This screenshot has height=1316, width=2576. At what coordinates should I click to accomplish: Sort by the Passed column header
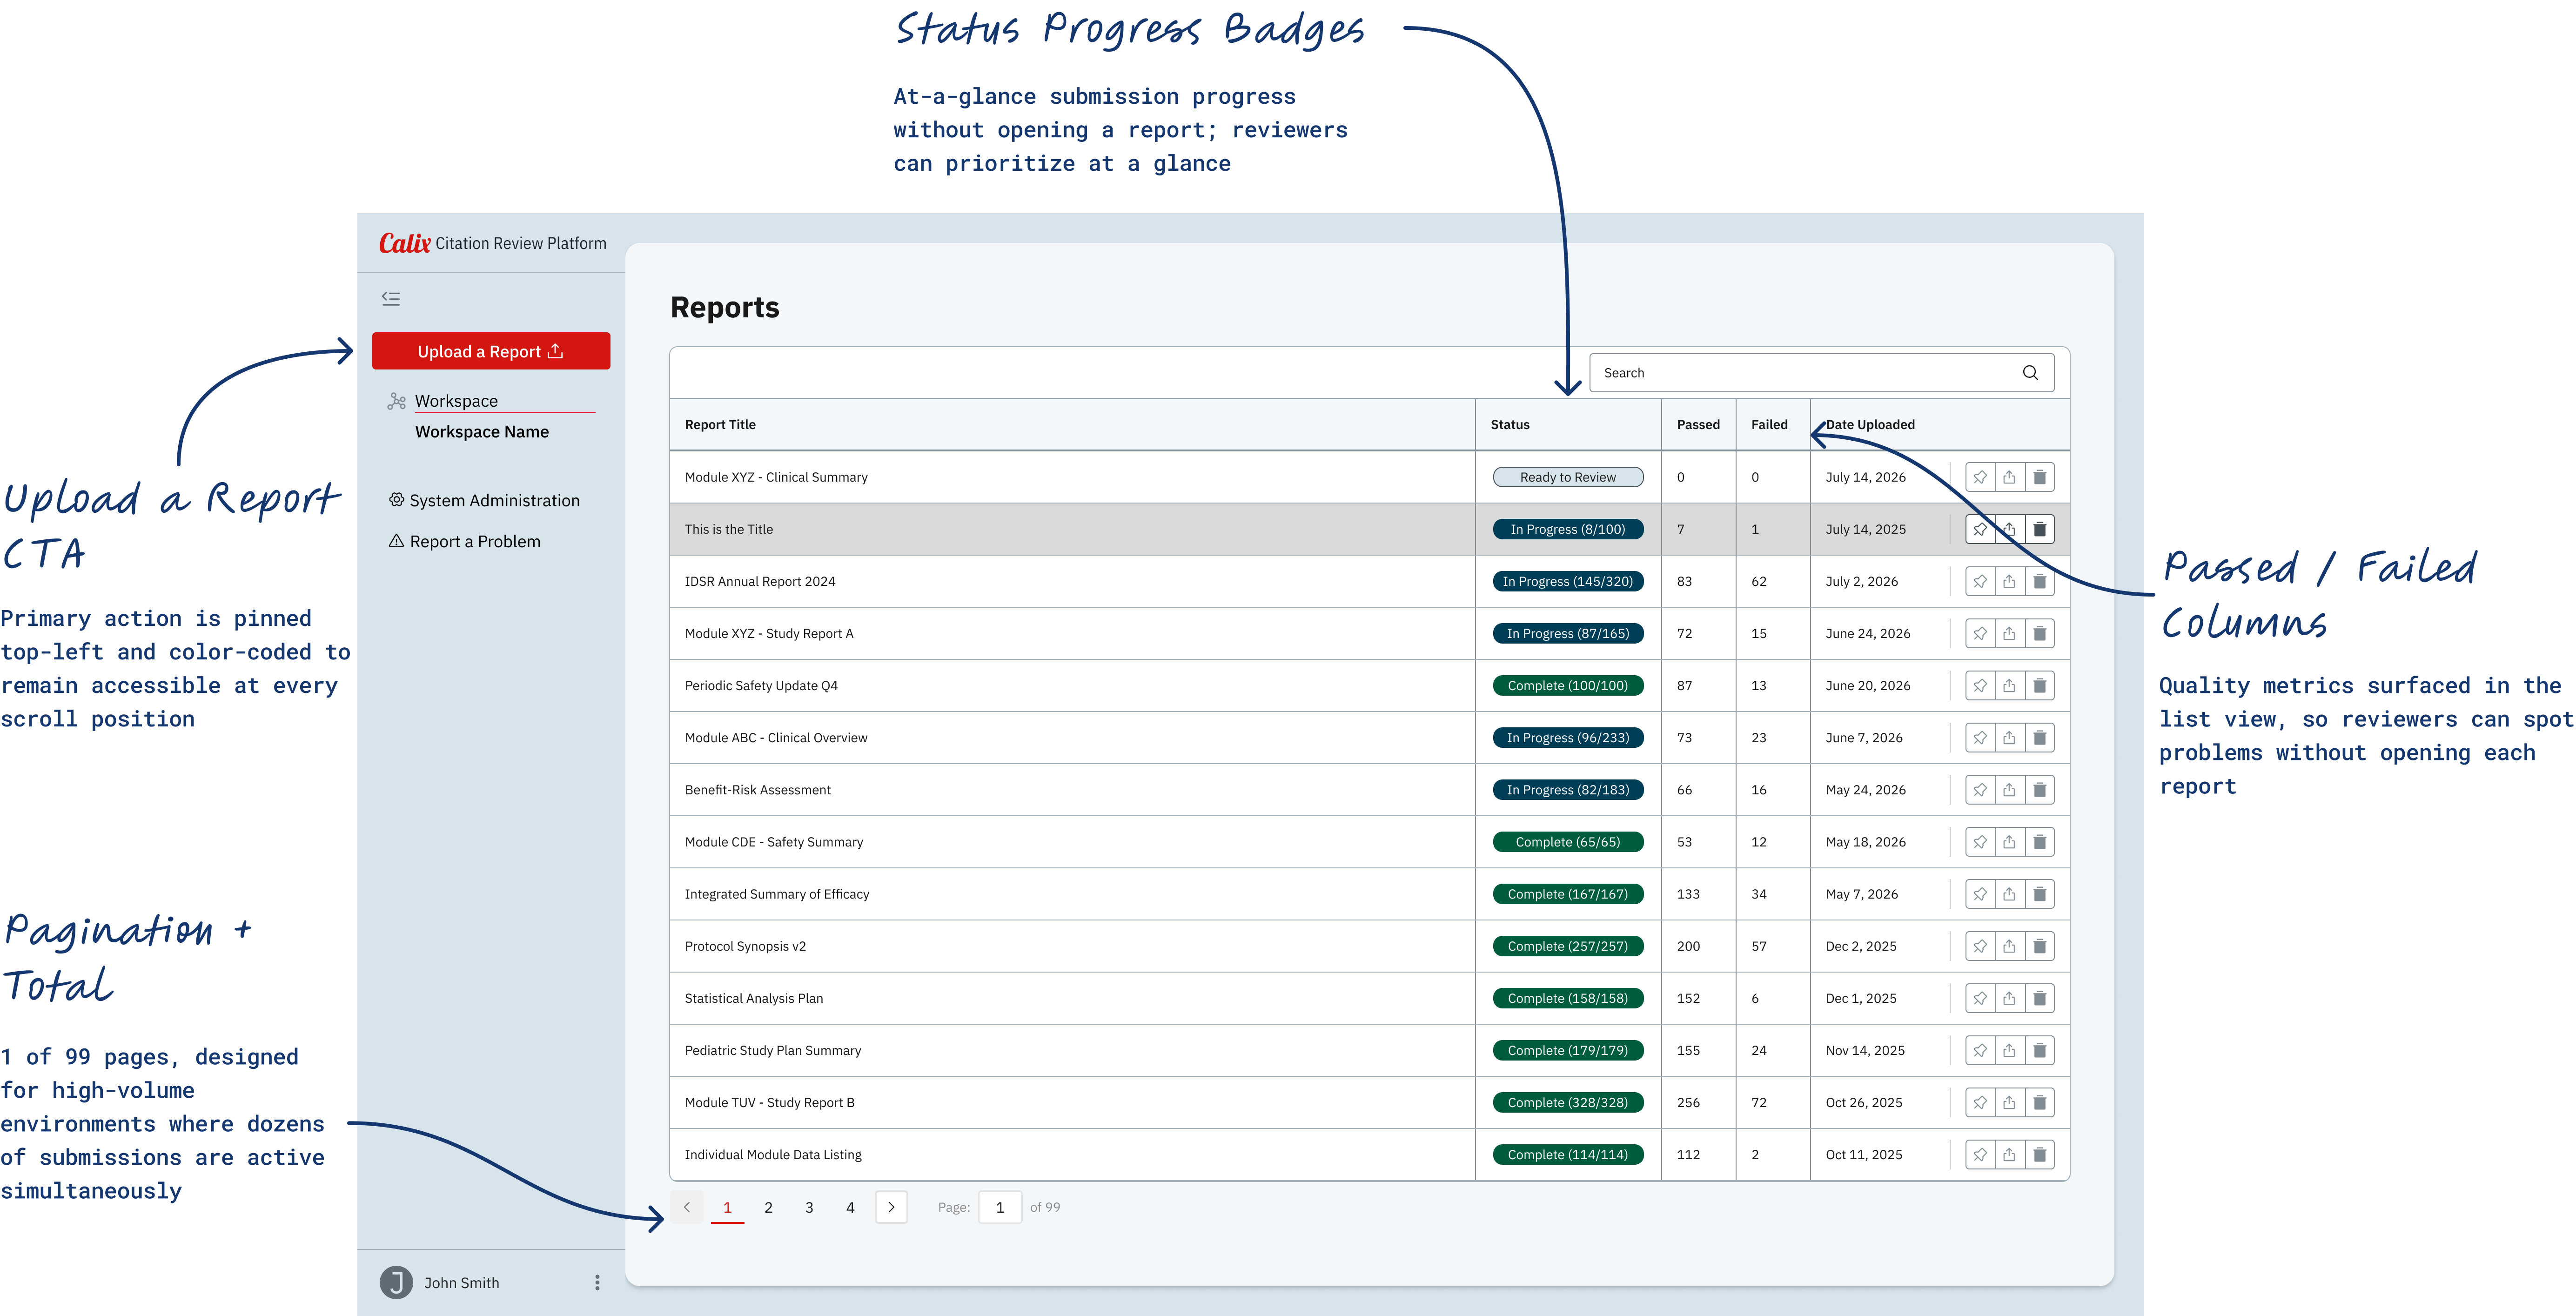tap(1698, 424)
